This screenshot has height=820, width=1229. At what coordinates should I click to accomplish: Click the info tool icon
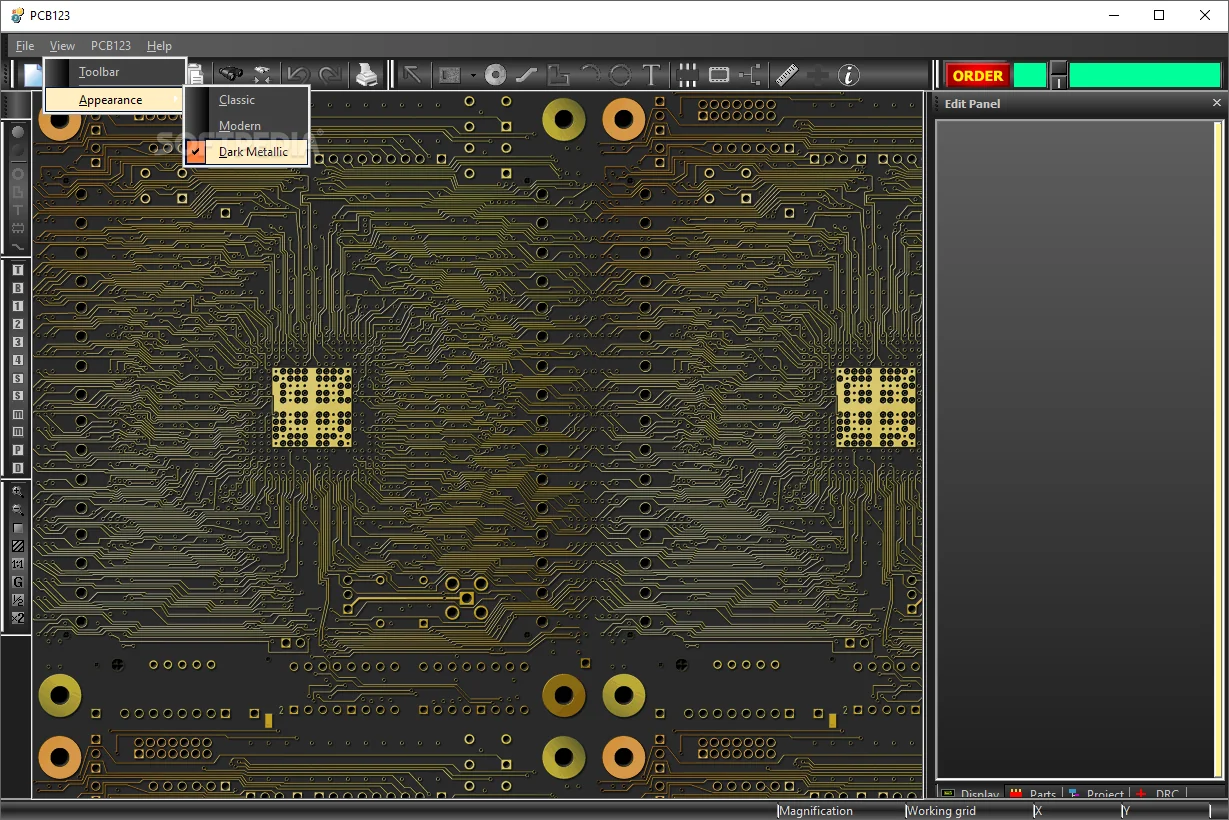pos(847,73)
